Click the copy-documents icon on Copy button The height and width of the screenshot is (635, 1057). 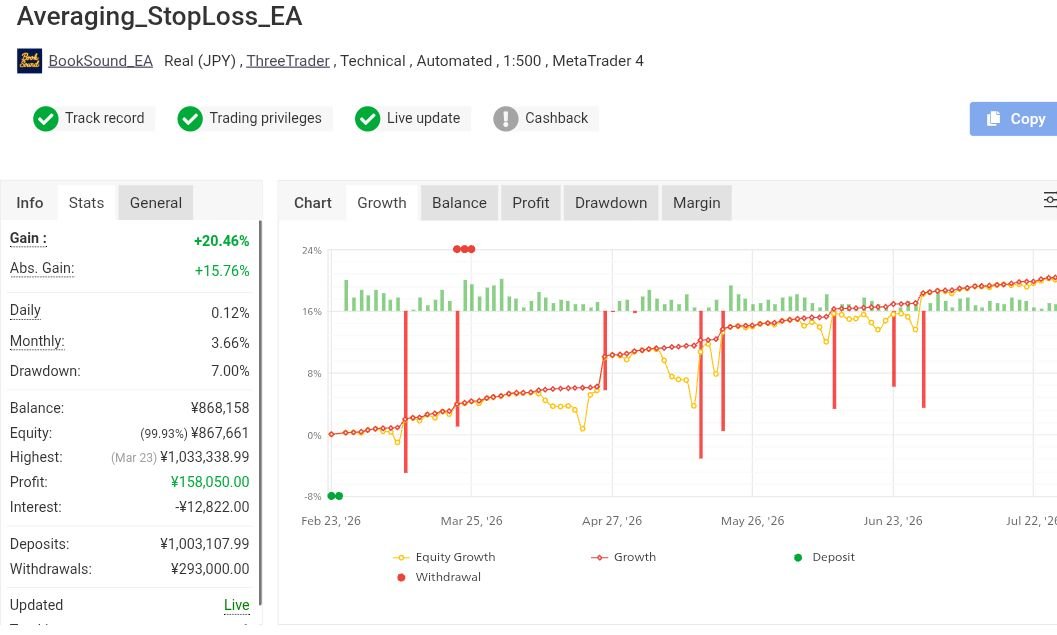pos(994,119)
